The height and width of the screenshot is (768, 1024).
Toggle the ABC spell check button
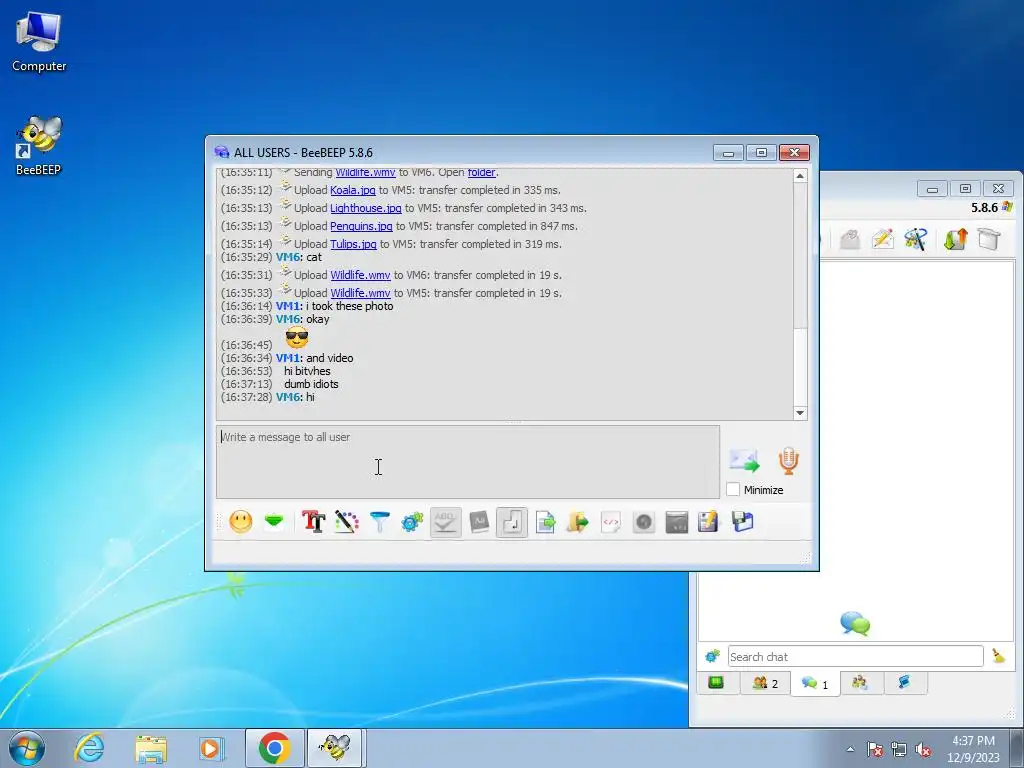point(445,522)
